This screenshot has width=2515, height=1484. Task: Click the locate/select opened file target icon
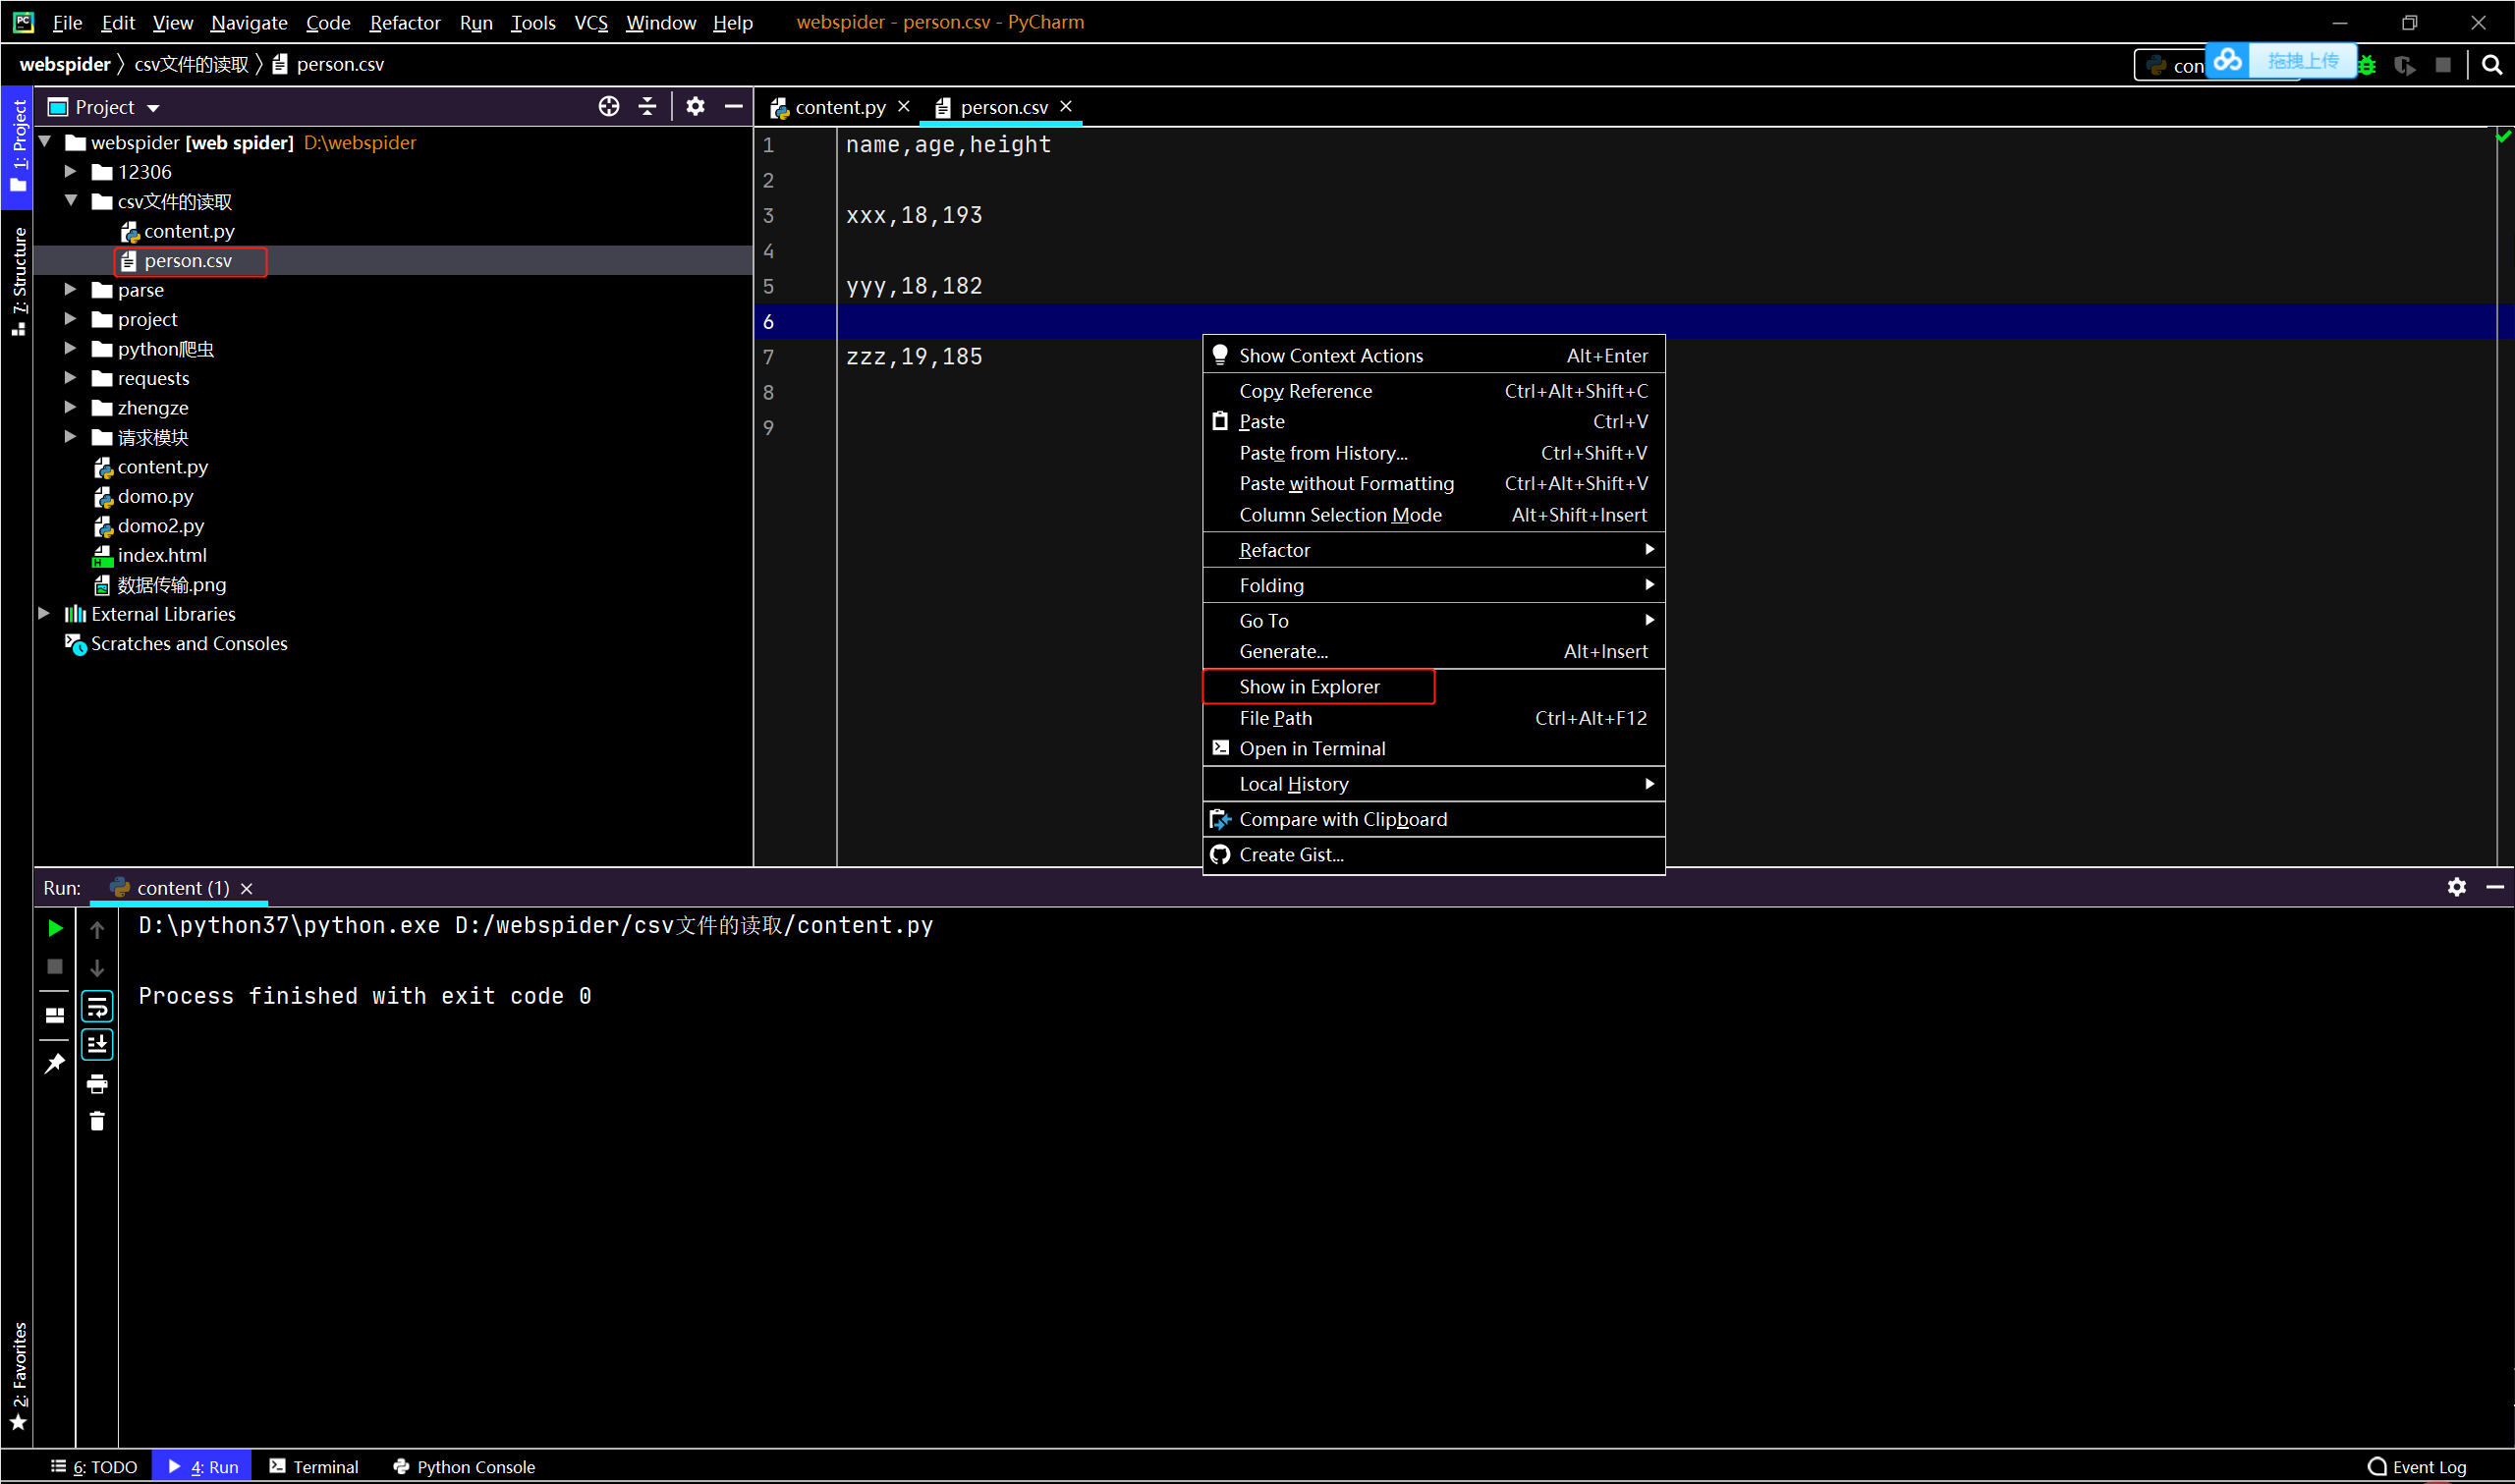tap(608, 106)
